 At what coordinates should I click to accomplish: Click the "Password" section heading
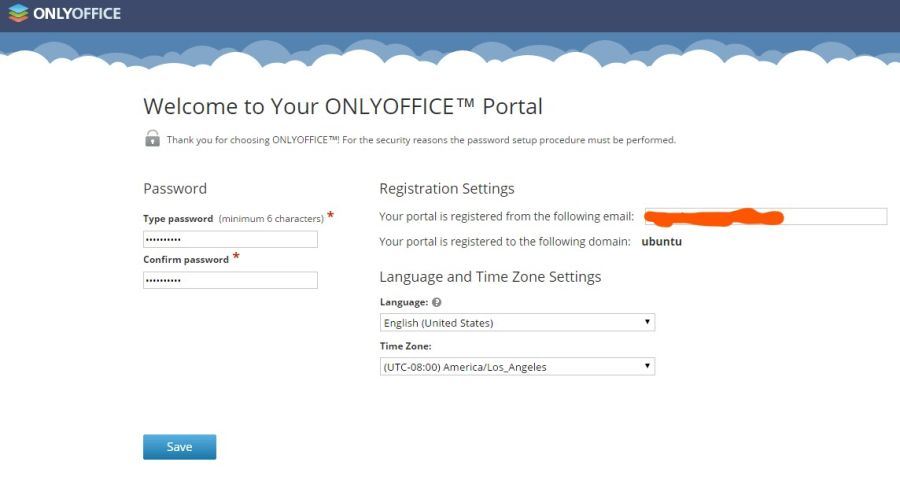pyautogui.click(x=175, y=189)
